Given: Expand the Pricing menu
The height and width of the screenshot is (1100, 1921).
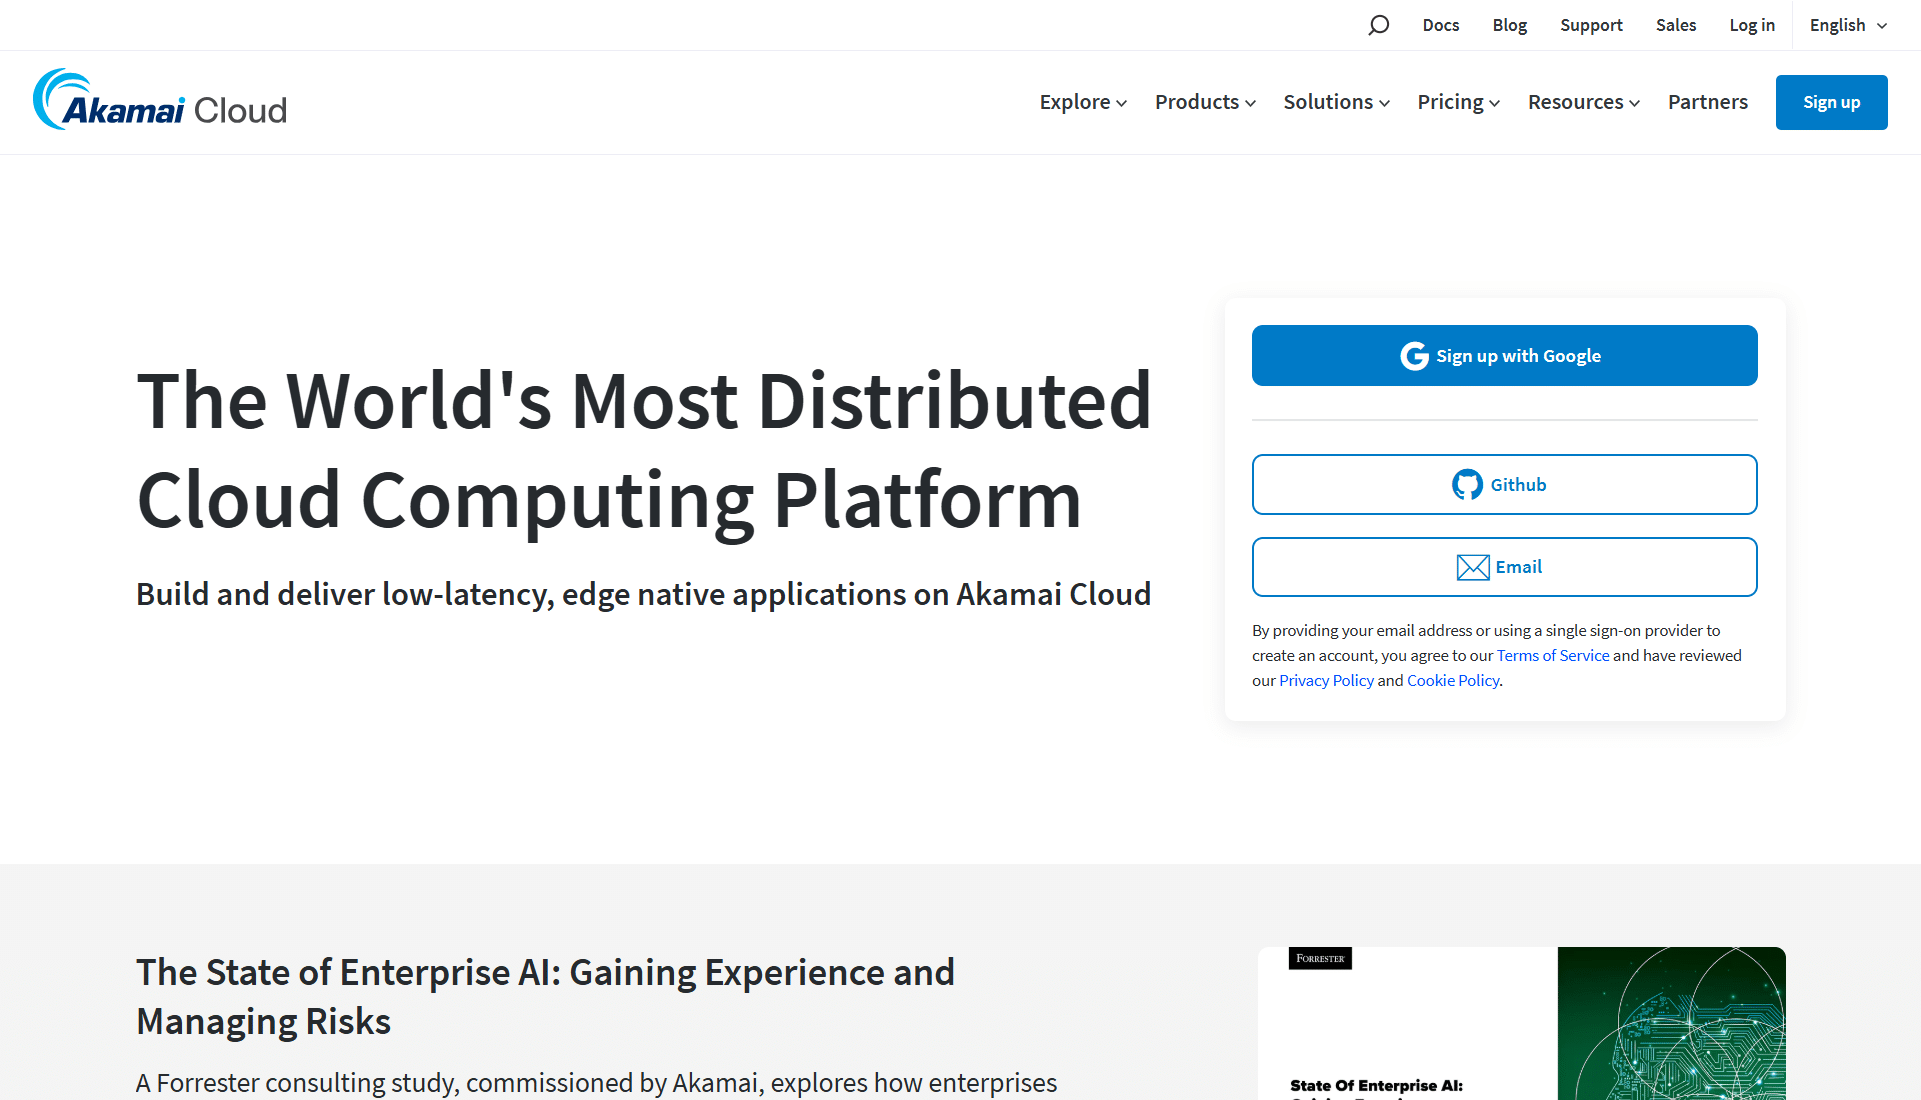Looking at the screenshot, I should [x=1458, y=102].
